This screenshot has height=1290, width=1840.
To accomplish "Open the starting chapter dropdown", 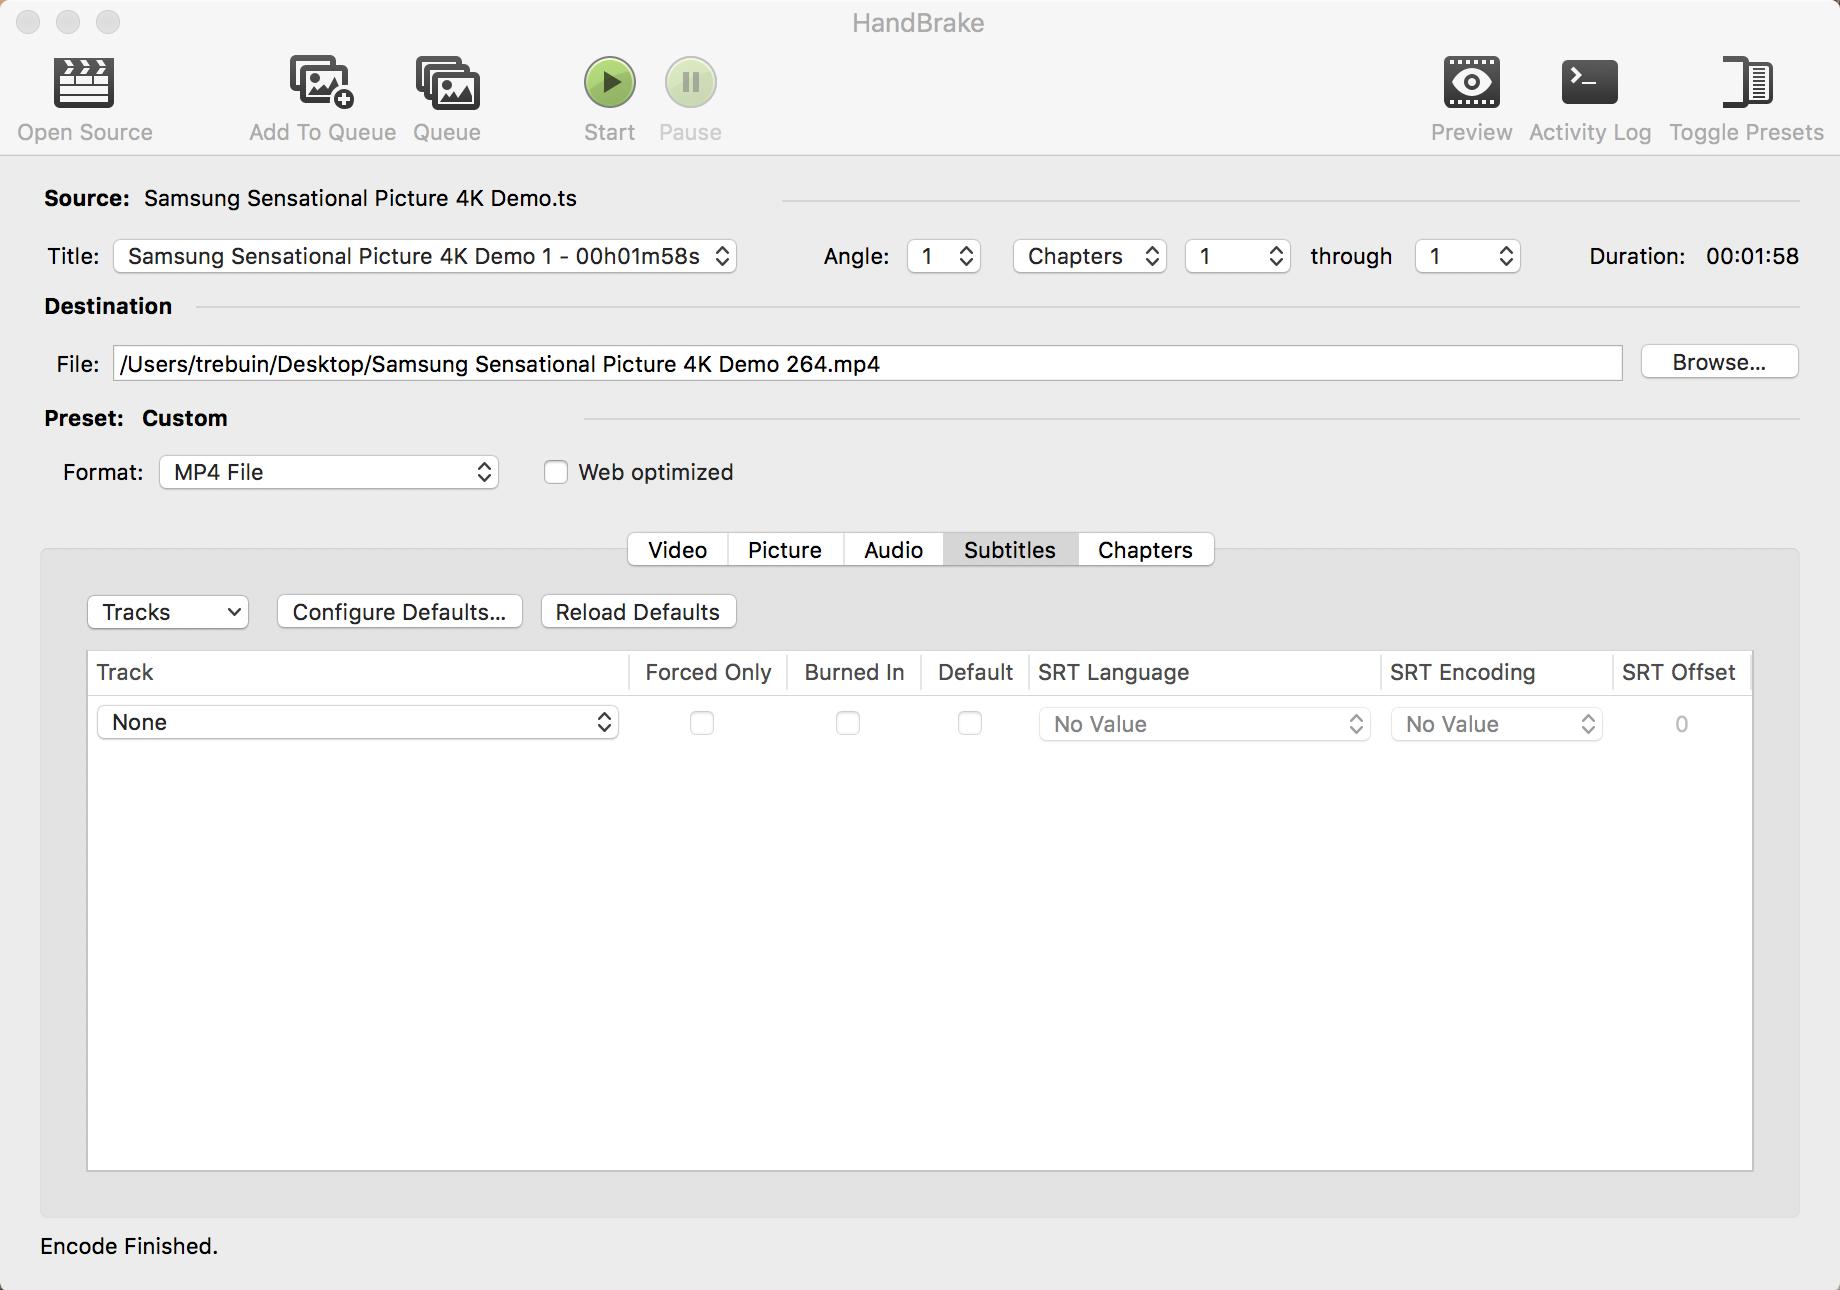I will pos(1238,256).
